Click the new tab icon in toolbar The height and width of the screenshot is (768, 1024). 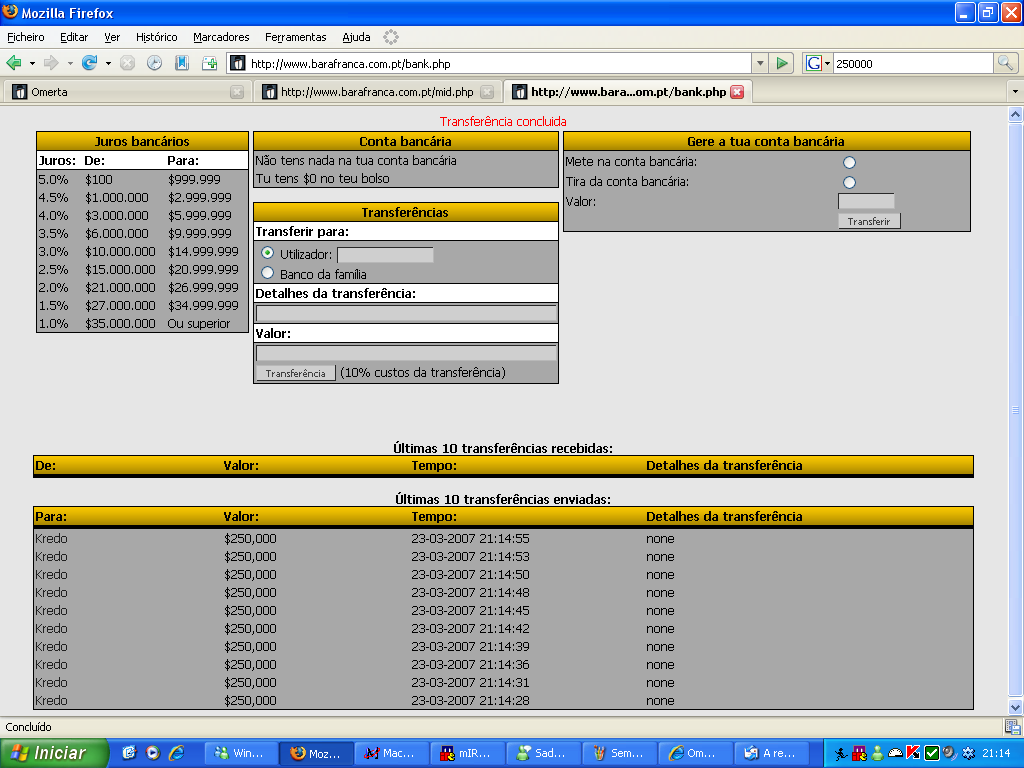click(210, 63)
